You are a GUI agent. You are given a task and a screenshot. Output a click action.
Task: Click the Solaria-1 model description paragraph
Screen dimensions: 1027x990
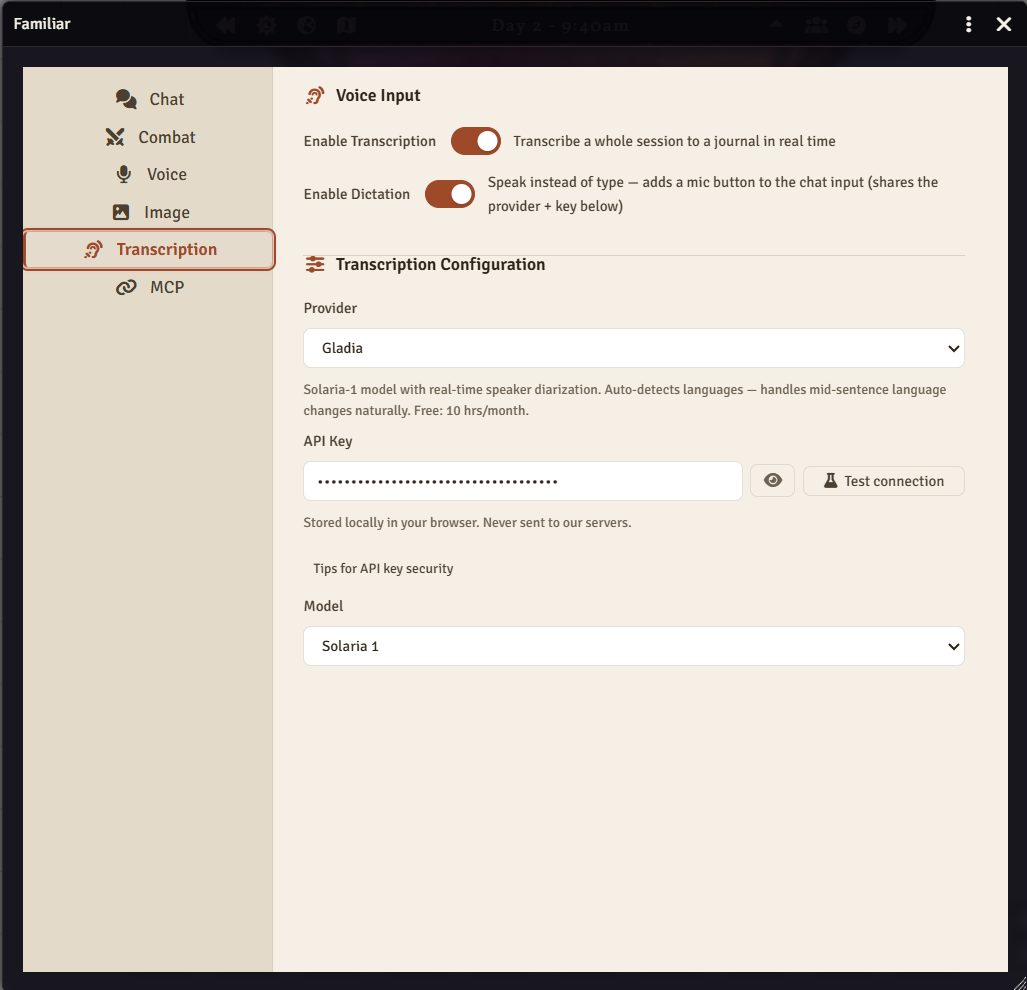tap(624, 400)
